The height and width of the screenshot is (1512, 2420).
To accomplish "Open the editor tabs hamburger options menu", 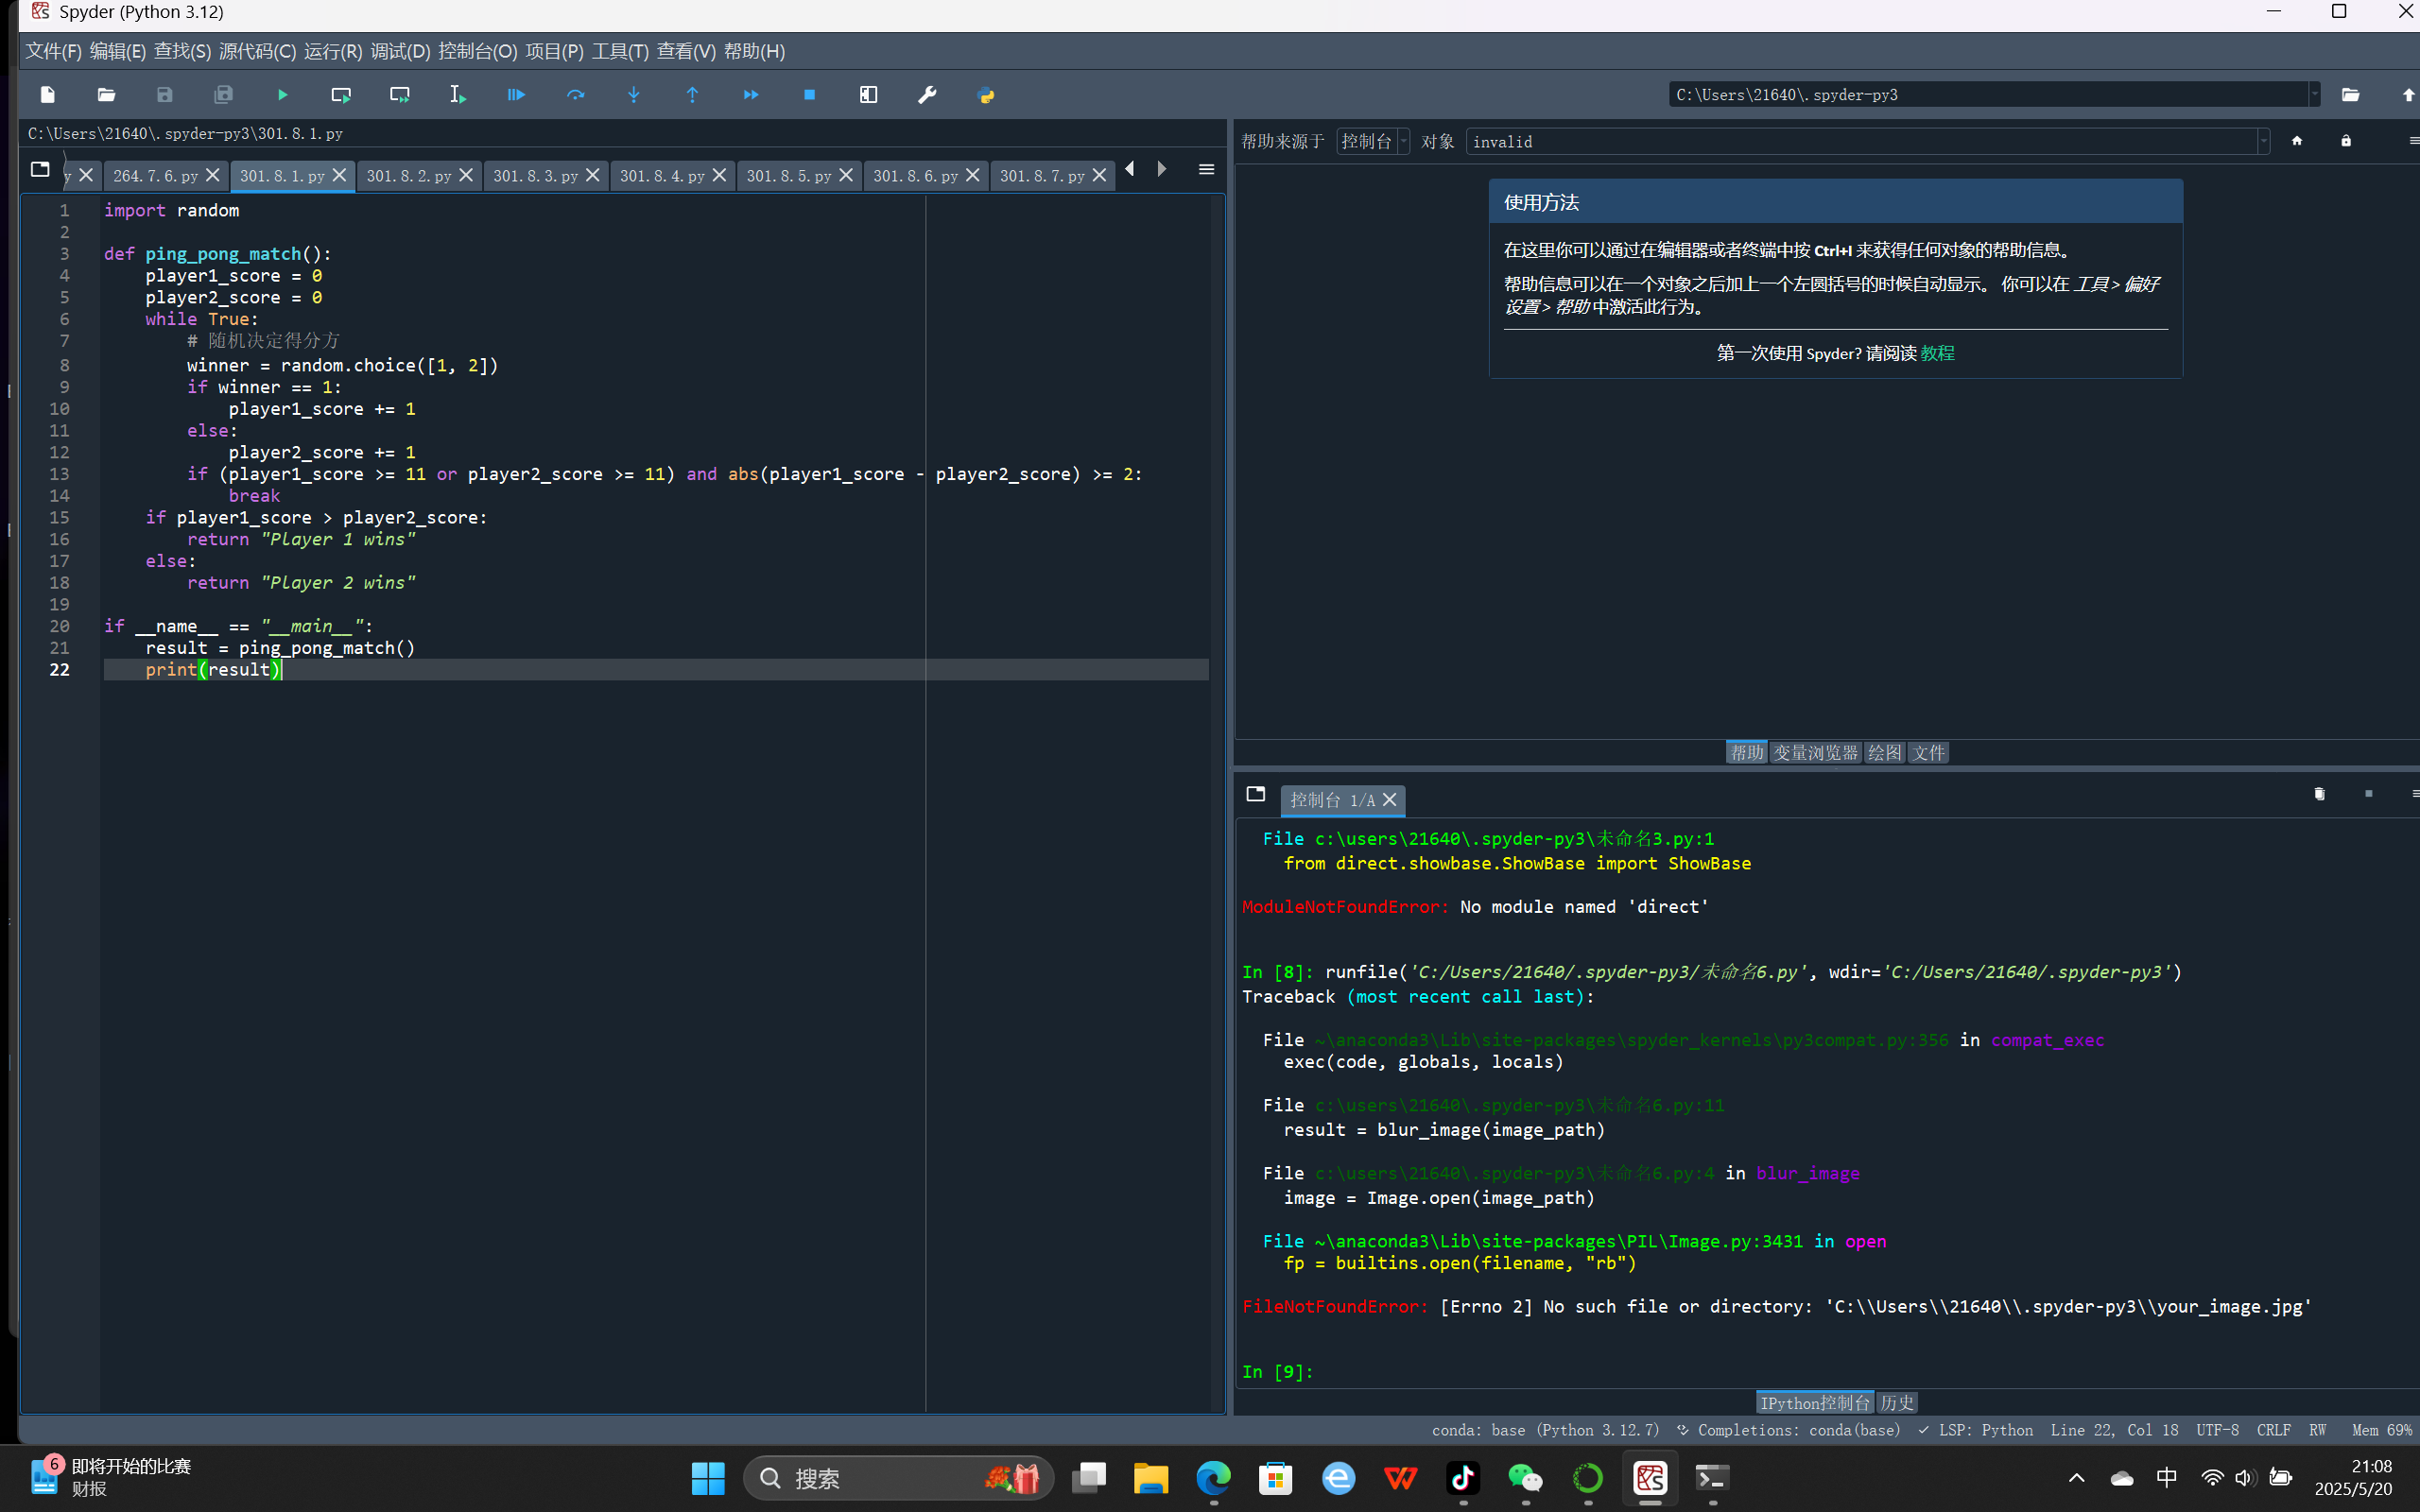I will pyautogui.click(x=1206, y=170).
